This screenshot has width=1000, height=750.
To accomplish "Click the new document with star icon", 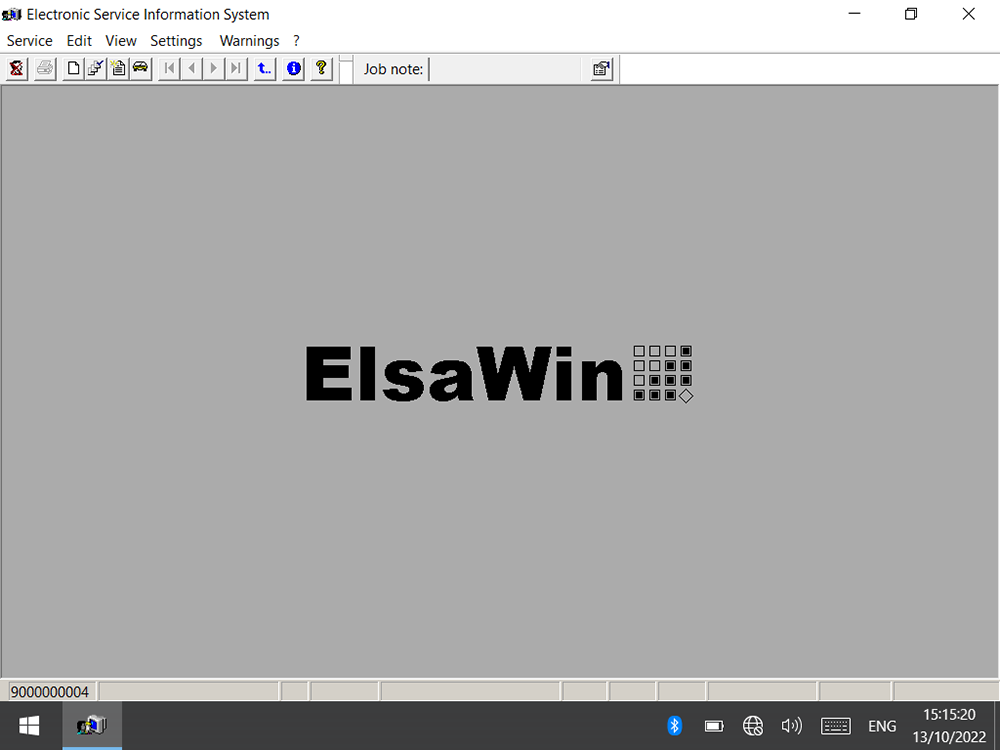I will coord(118,68).
